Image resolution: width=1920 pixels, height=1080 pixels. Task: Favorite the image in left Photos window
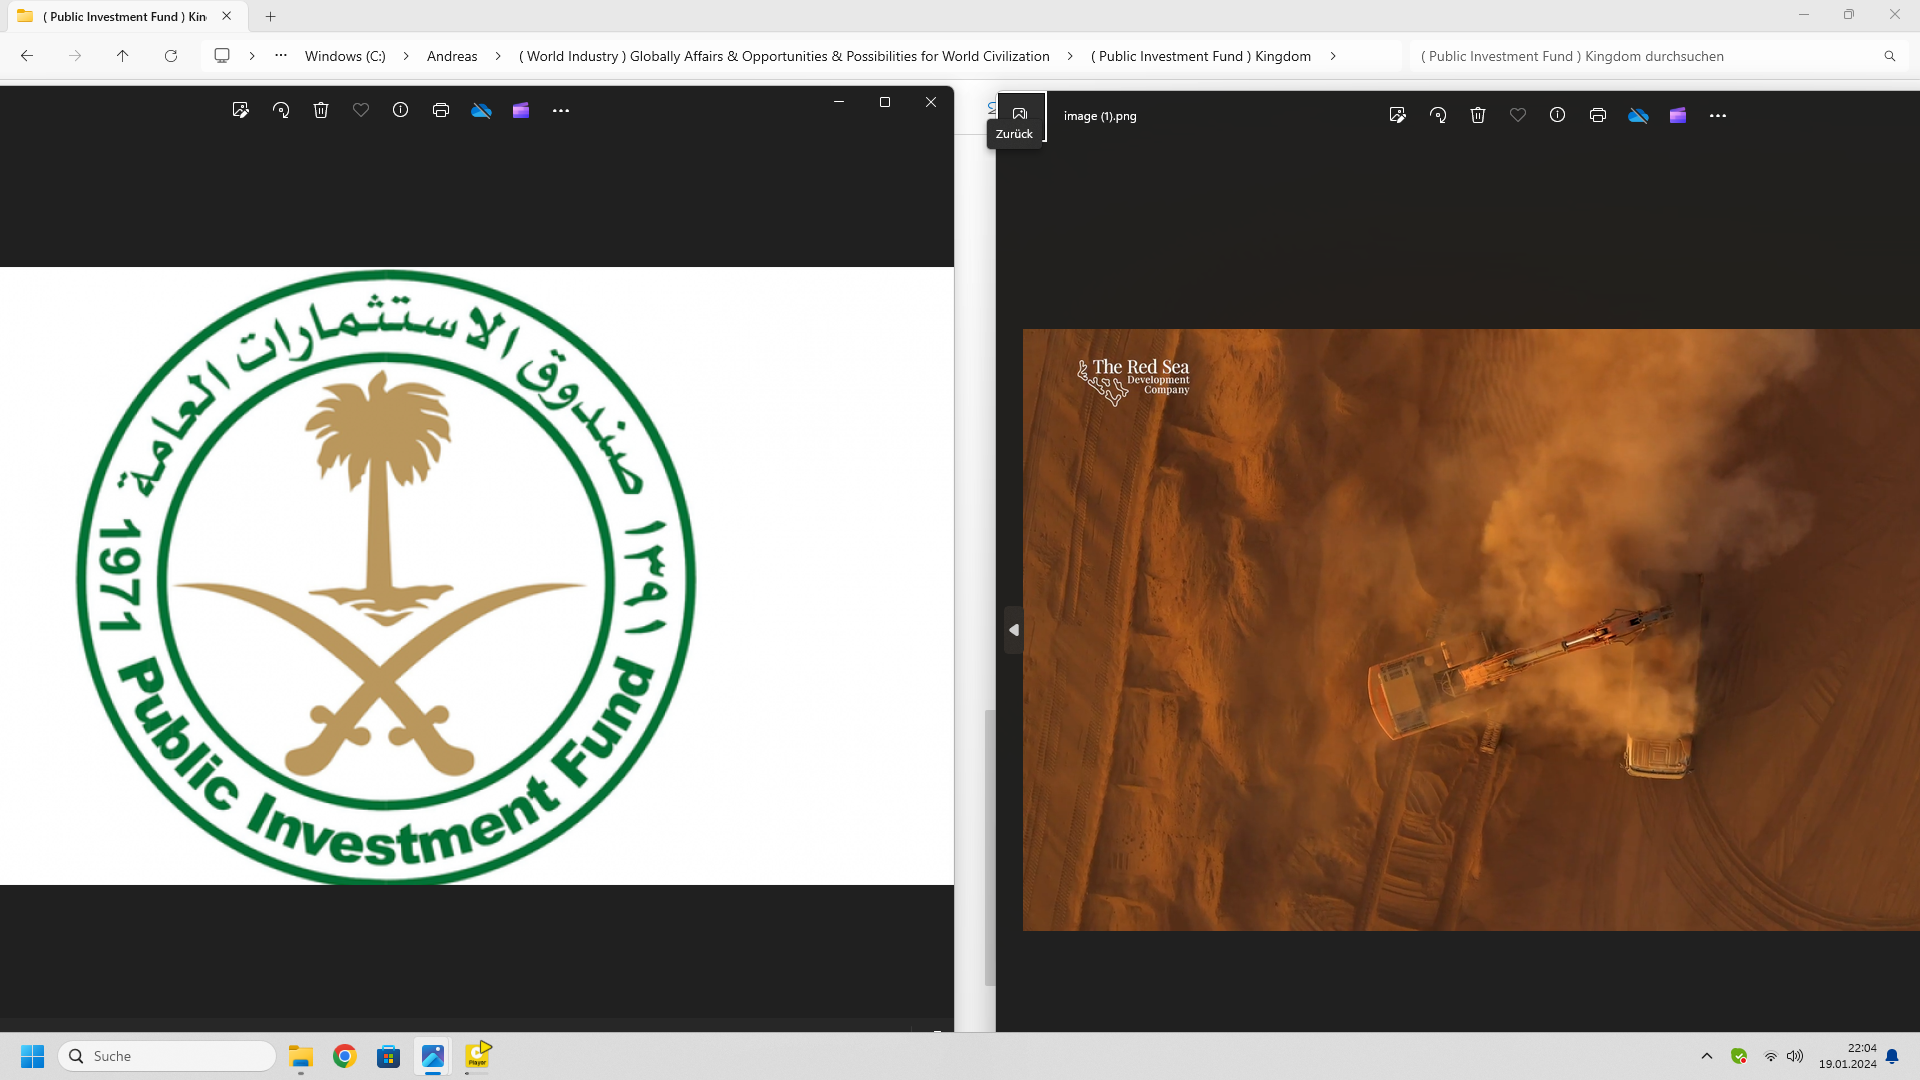click(361, 110)
